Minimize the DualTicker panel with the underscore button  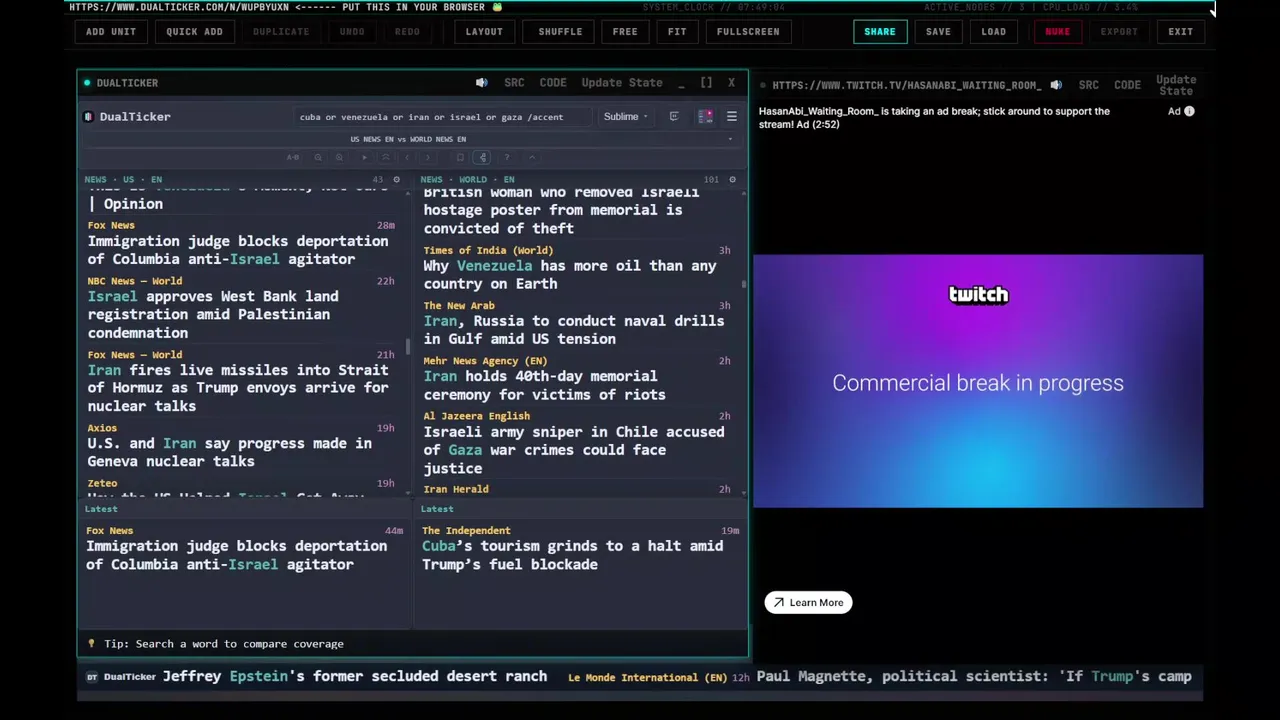click(681, 84)
